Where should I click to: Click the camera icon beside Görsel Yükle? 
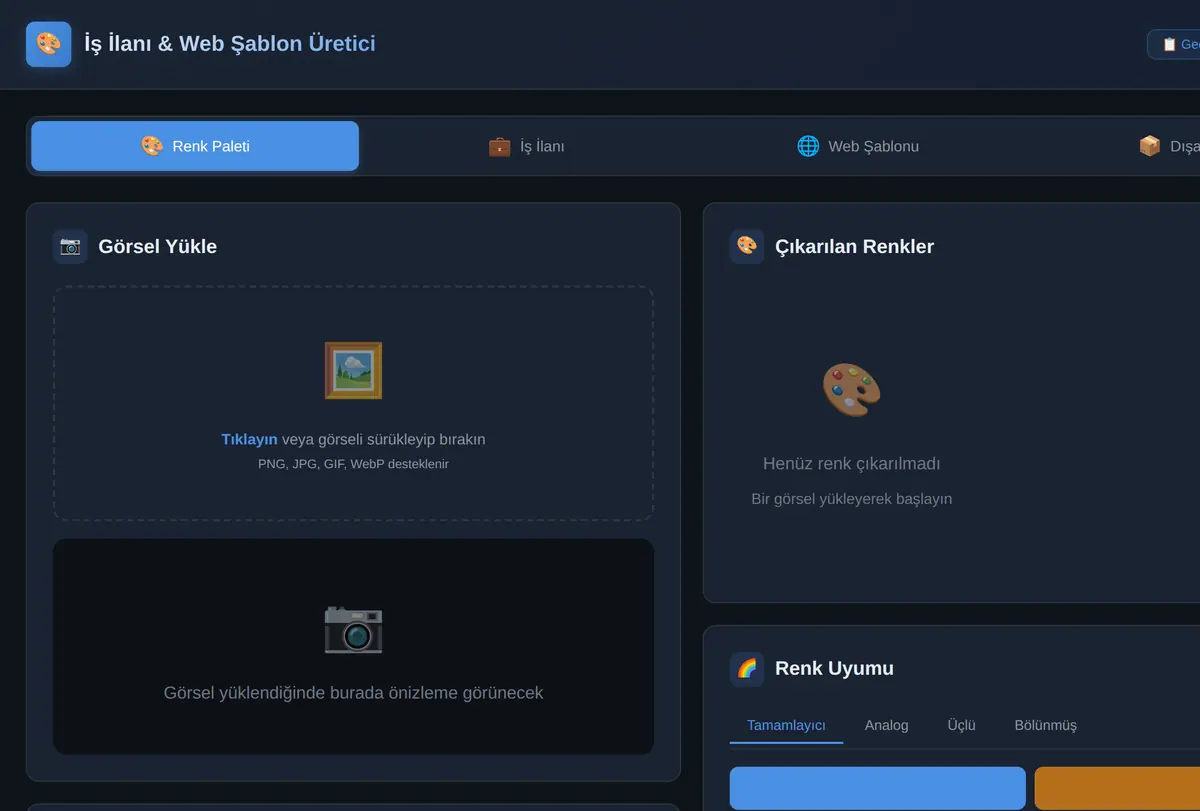coord(70,246)
